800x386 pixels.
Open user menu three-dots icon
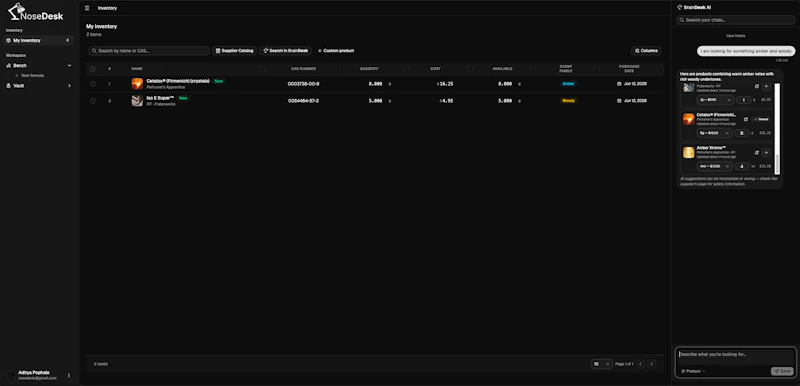69,375
